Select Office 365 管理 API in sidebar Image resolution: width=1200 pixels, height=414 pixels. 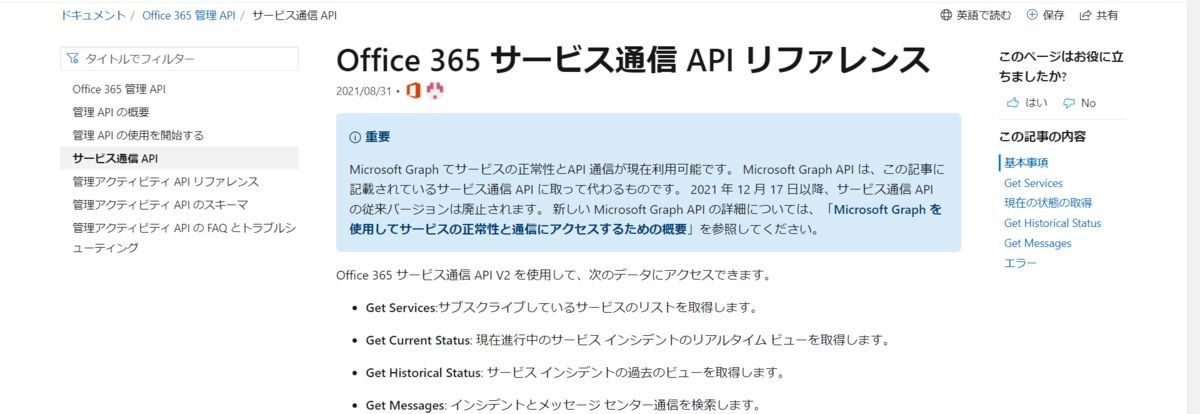click(x=119, y=89)
